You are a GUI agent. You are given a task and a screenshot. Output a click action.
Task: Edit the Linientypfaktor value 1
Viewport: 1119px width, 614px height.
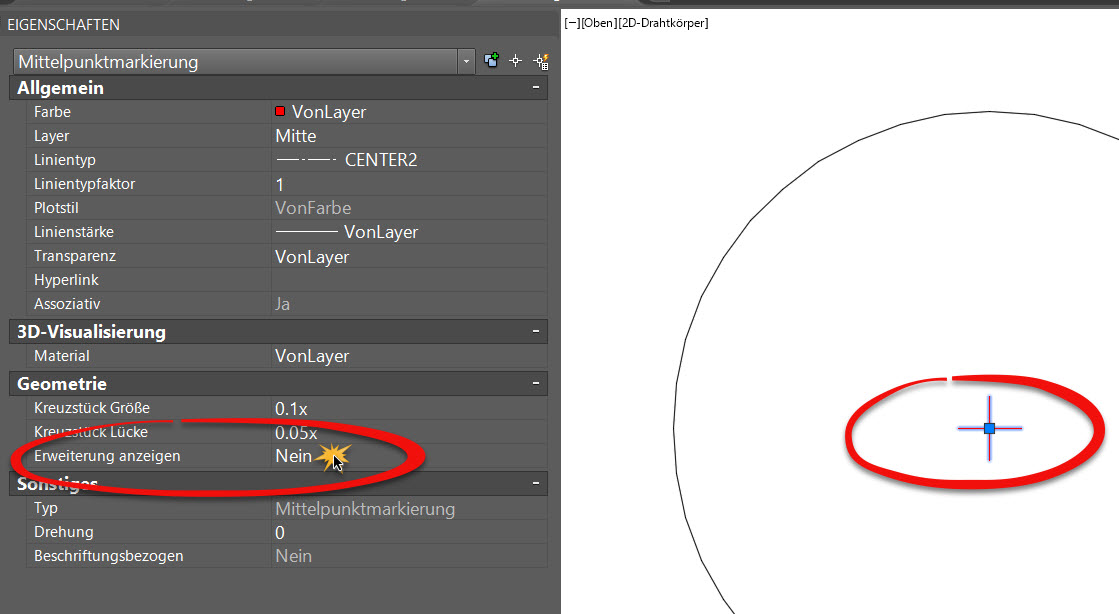[x=409, y=184]
